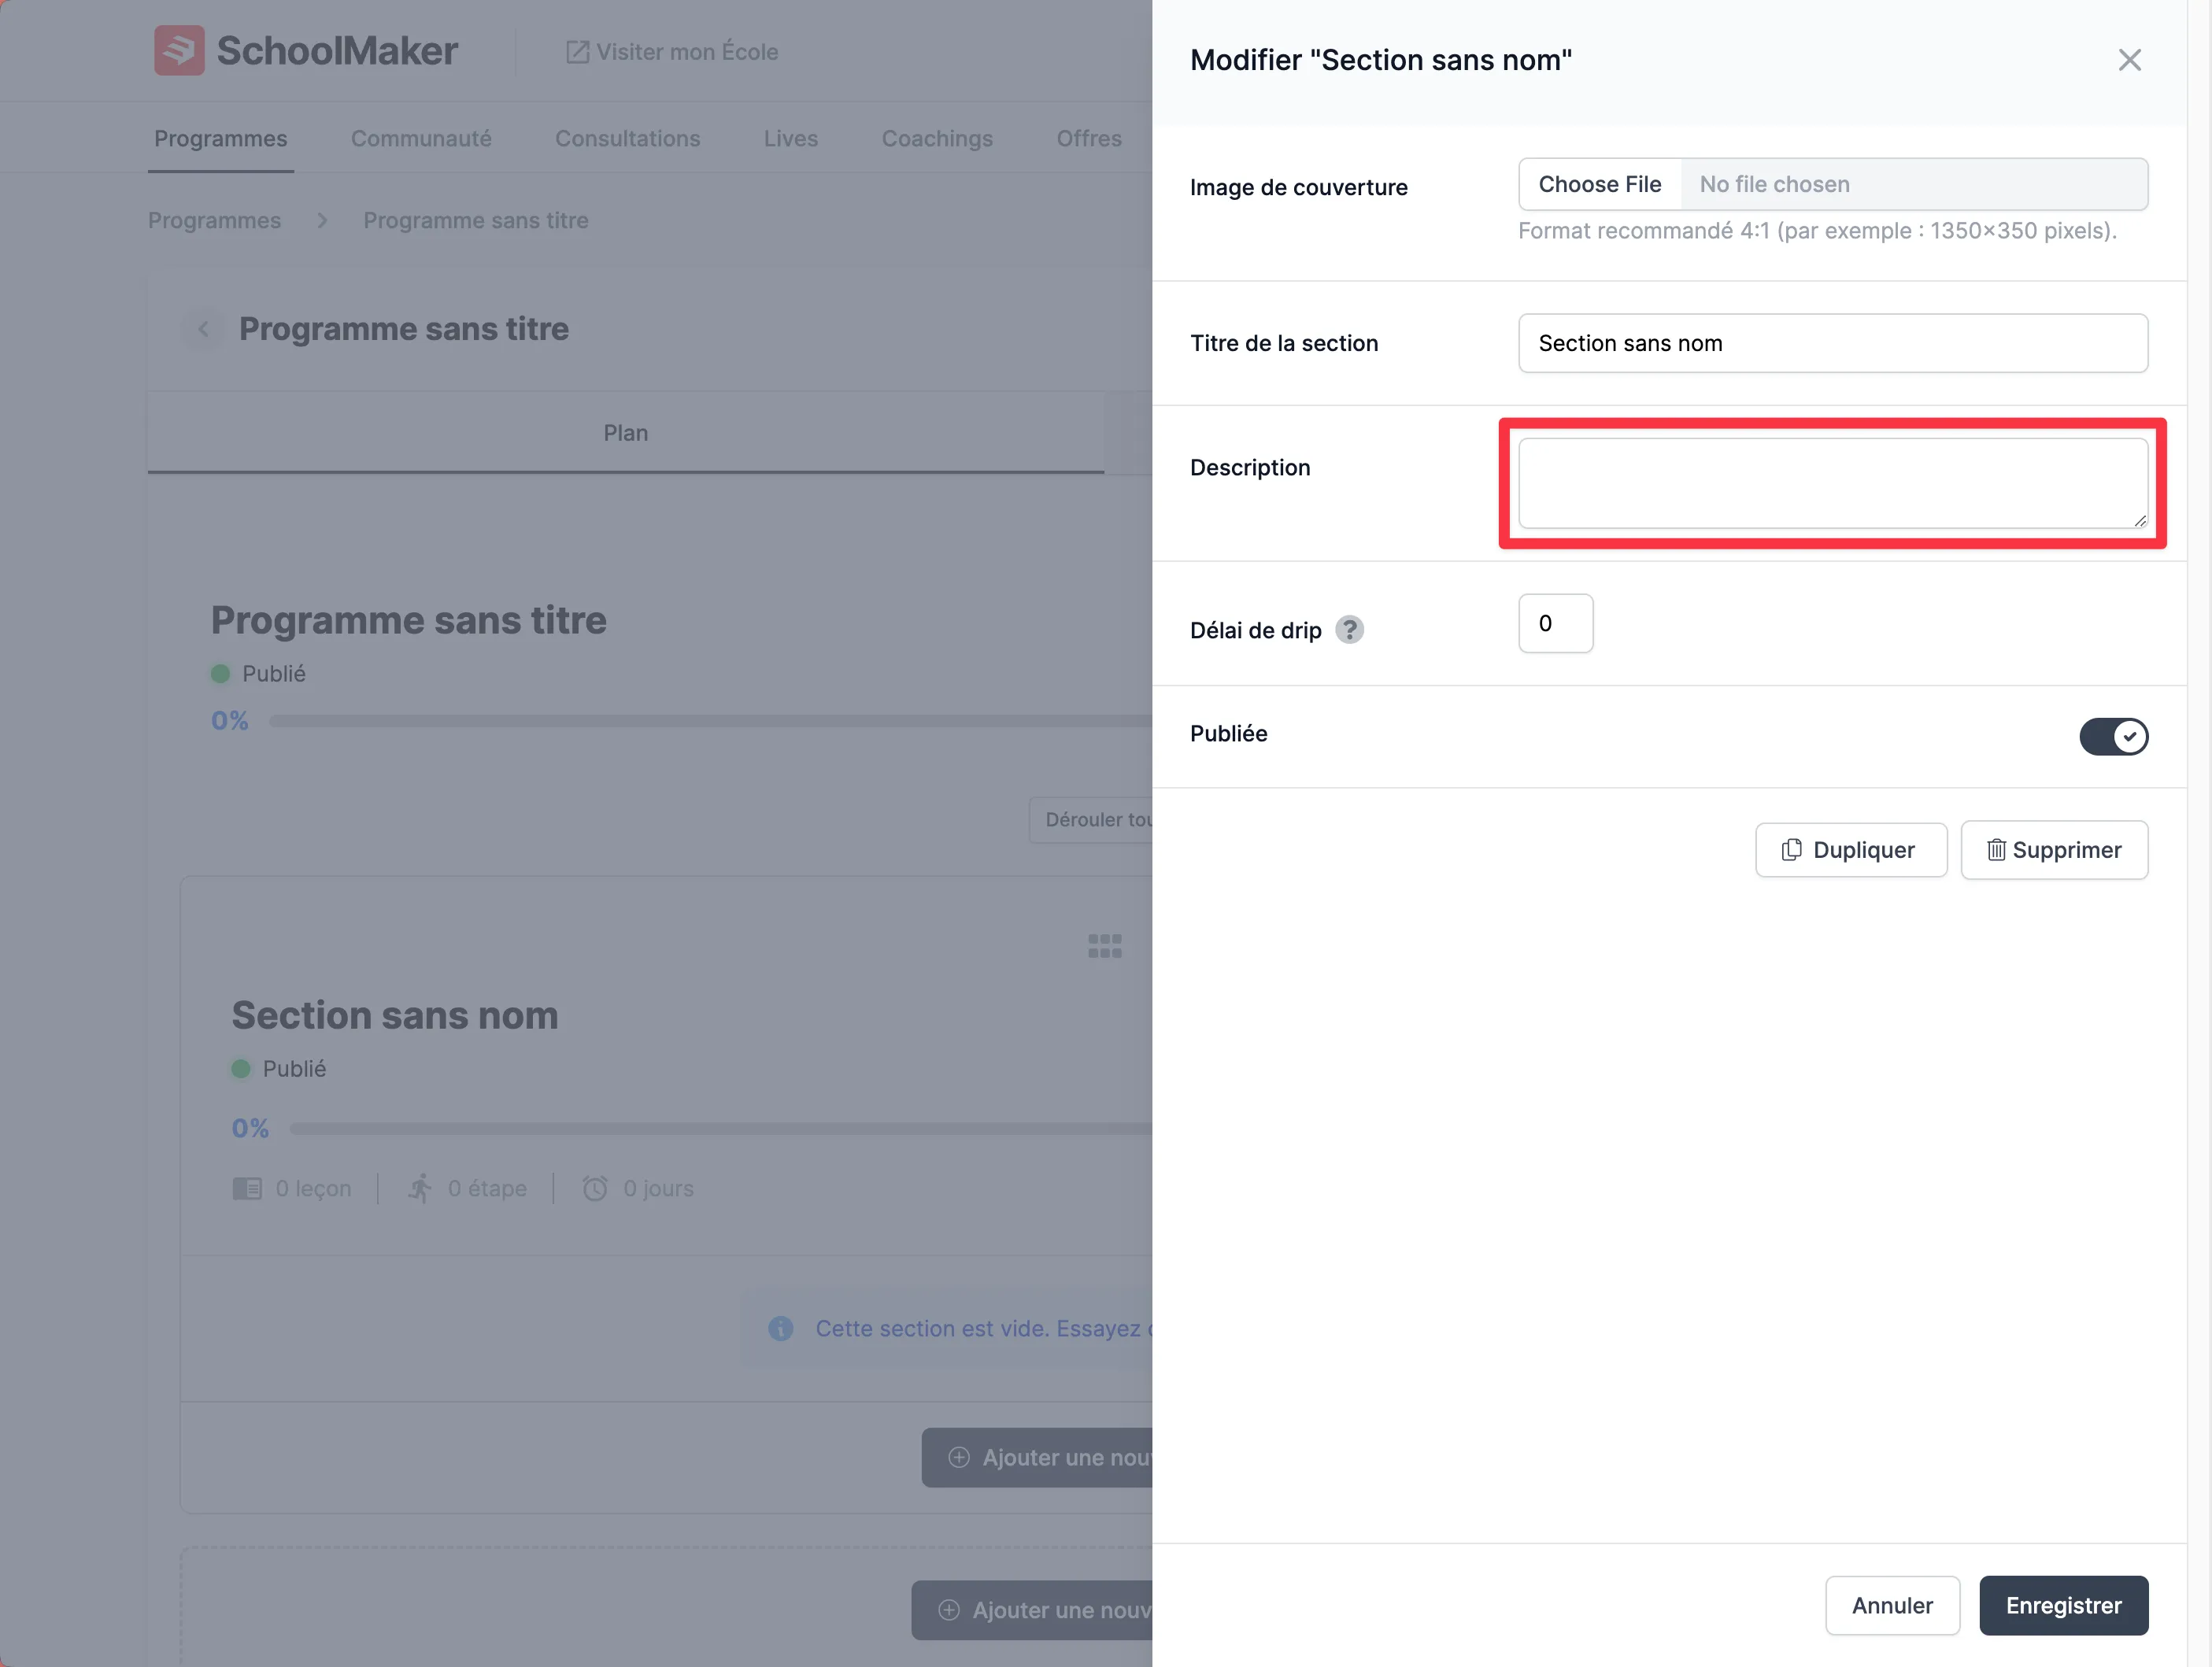Save with the Enregistrer button

pyautogui.click(x=2063, y=1605)
